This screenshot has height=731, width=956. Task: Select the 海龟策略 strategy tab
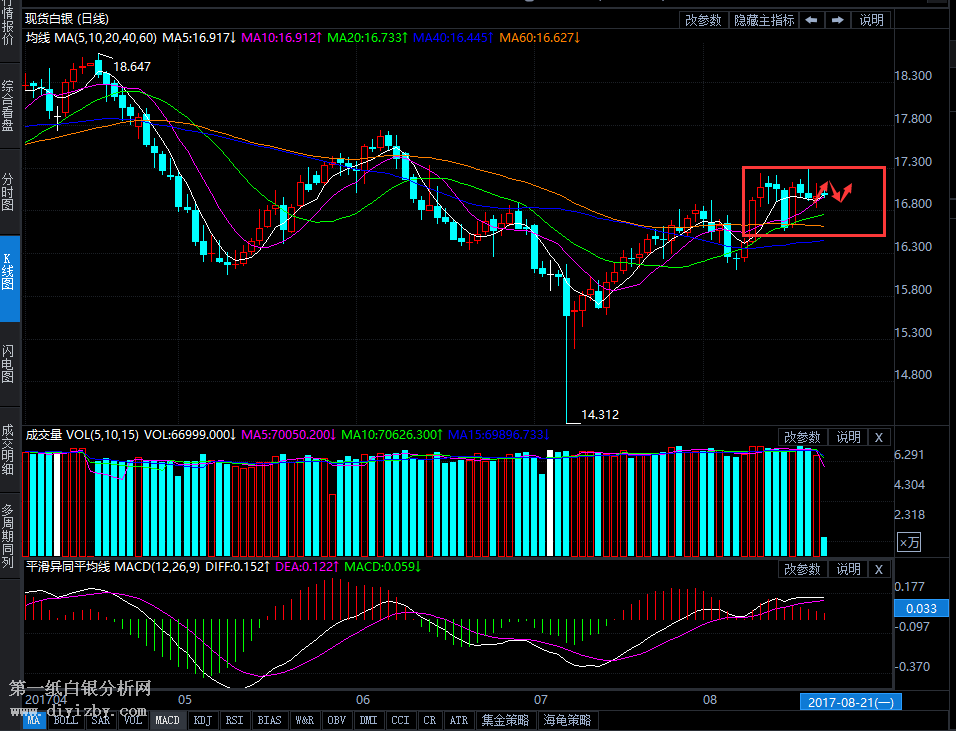565,720
